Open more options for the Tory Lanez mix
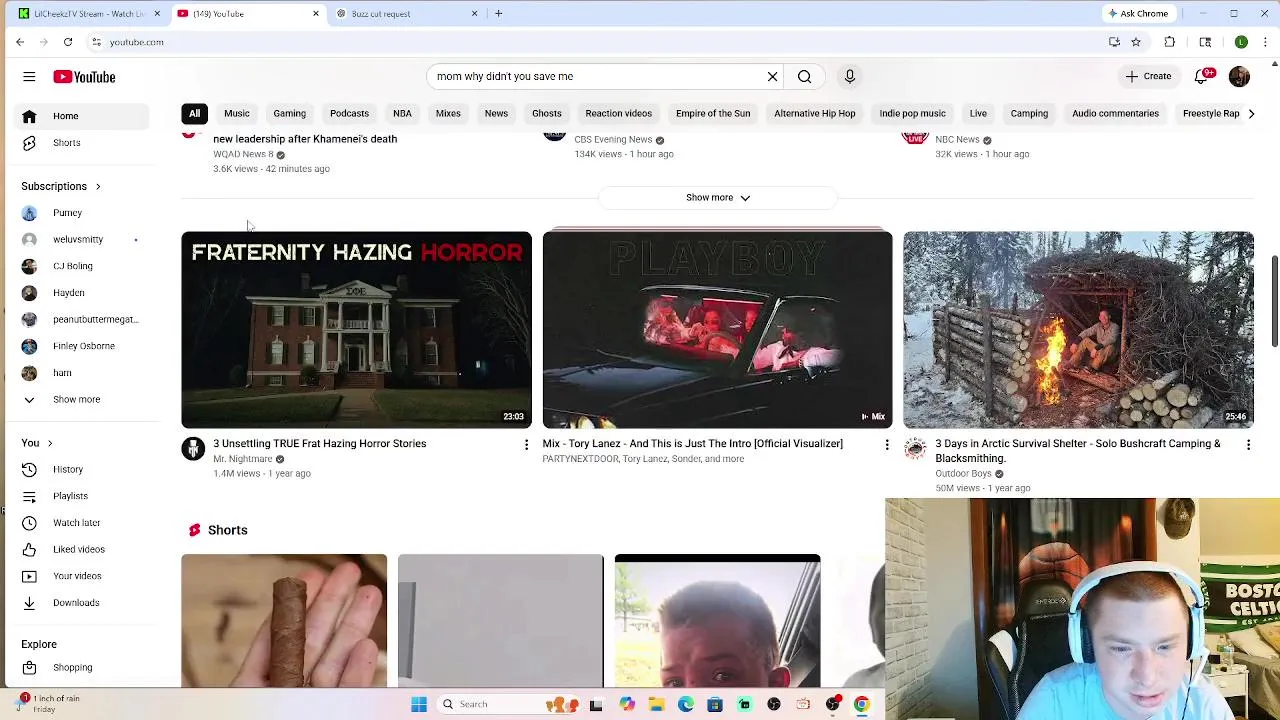Image resolution: width=1280 pixels, height=720 pixels. [886, 445]
